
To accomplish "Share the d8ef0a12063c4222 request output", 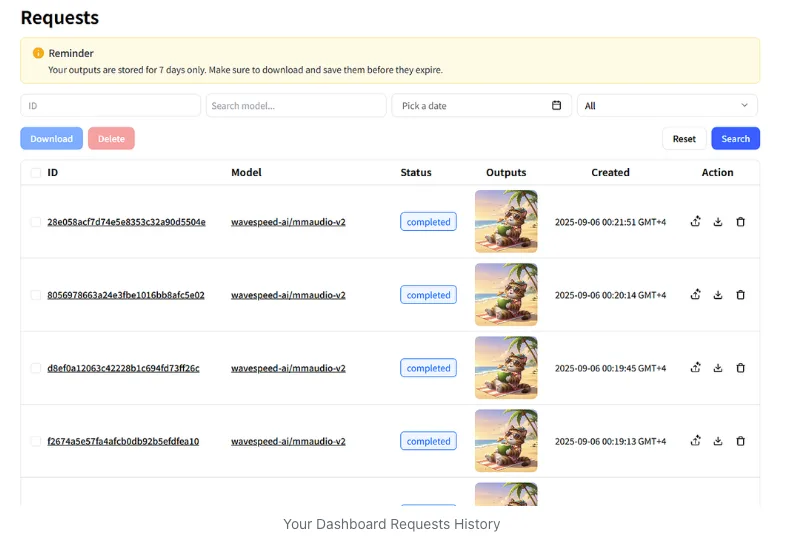I will tap(695, 368).
